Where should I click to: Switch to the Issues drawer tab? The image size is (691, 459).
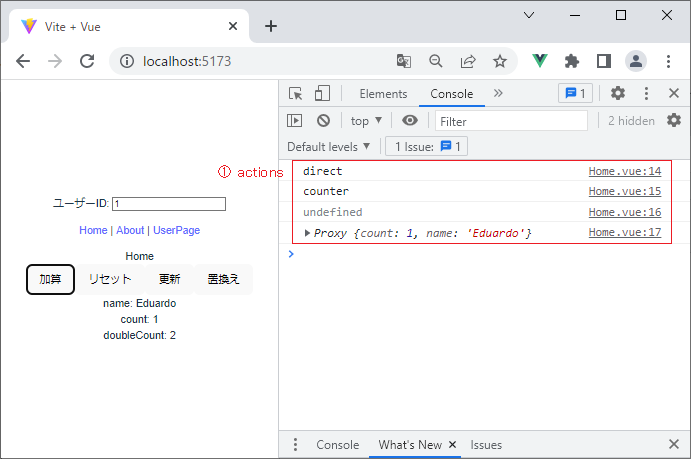(x=486, y=445)
